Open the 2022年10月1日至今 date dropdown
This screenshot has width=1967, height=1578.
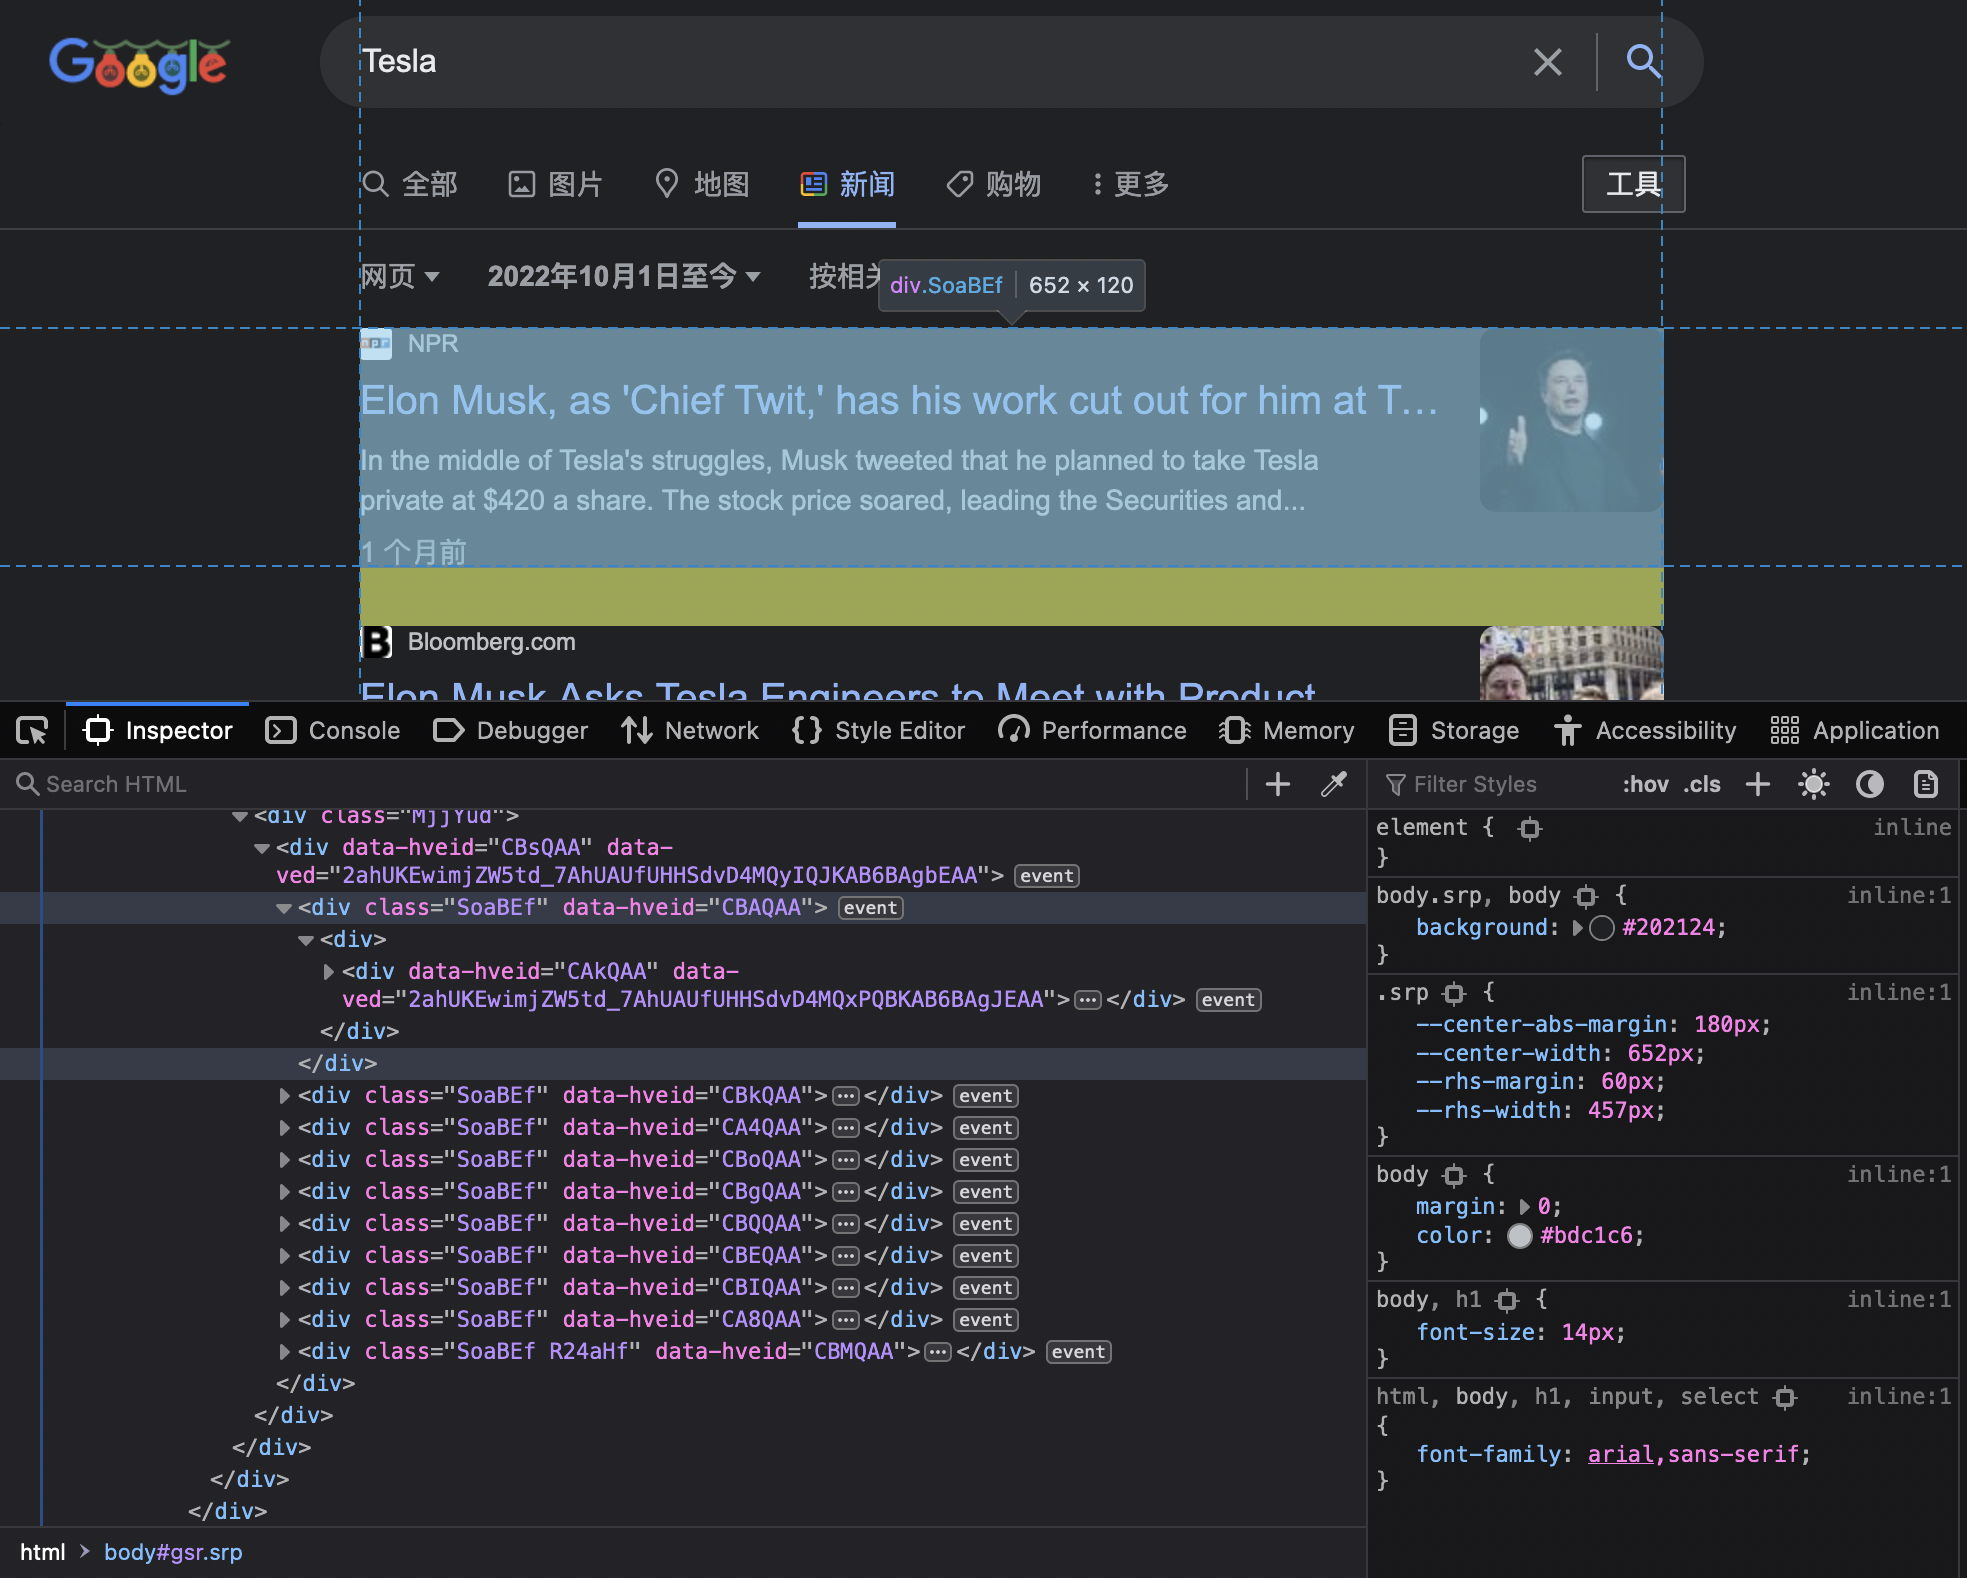(624, 276)
